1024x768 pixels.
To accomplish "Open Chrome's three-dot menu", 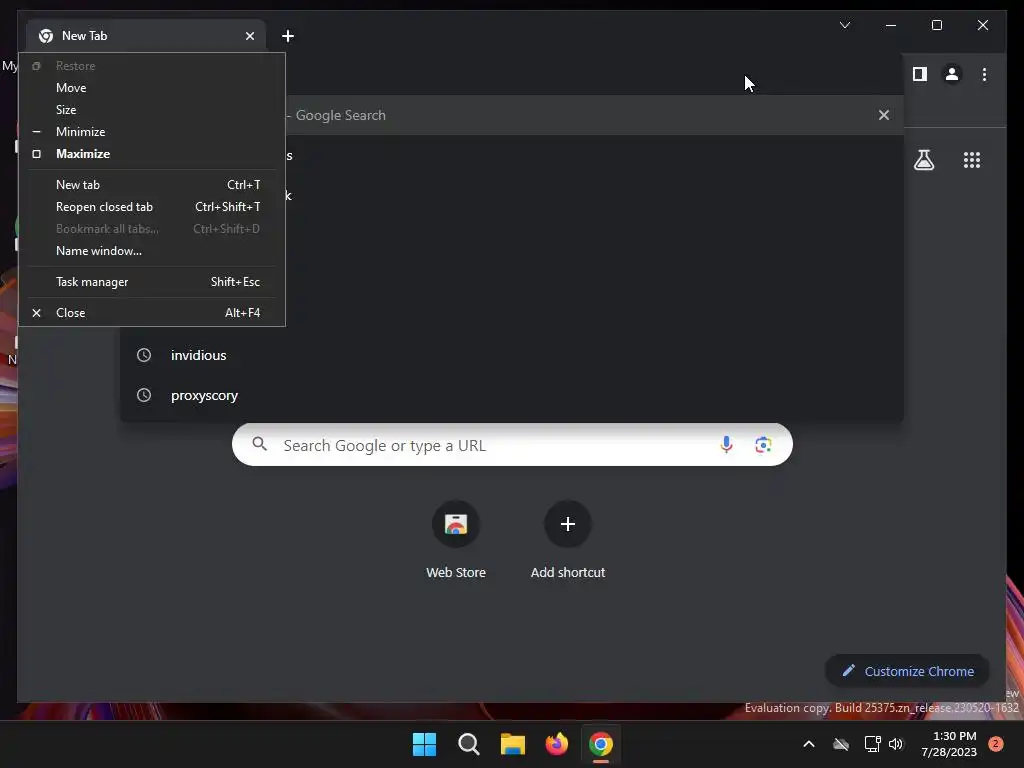I will pos(984,74).
